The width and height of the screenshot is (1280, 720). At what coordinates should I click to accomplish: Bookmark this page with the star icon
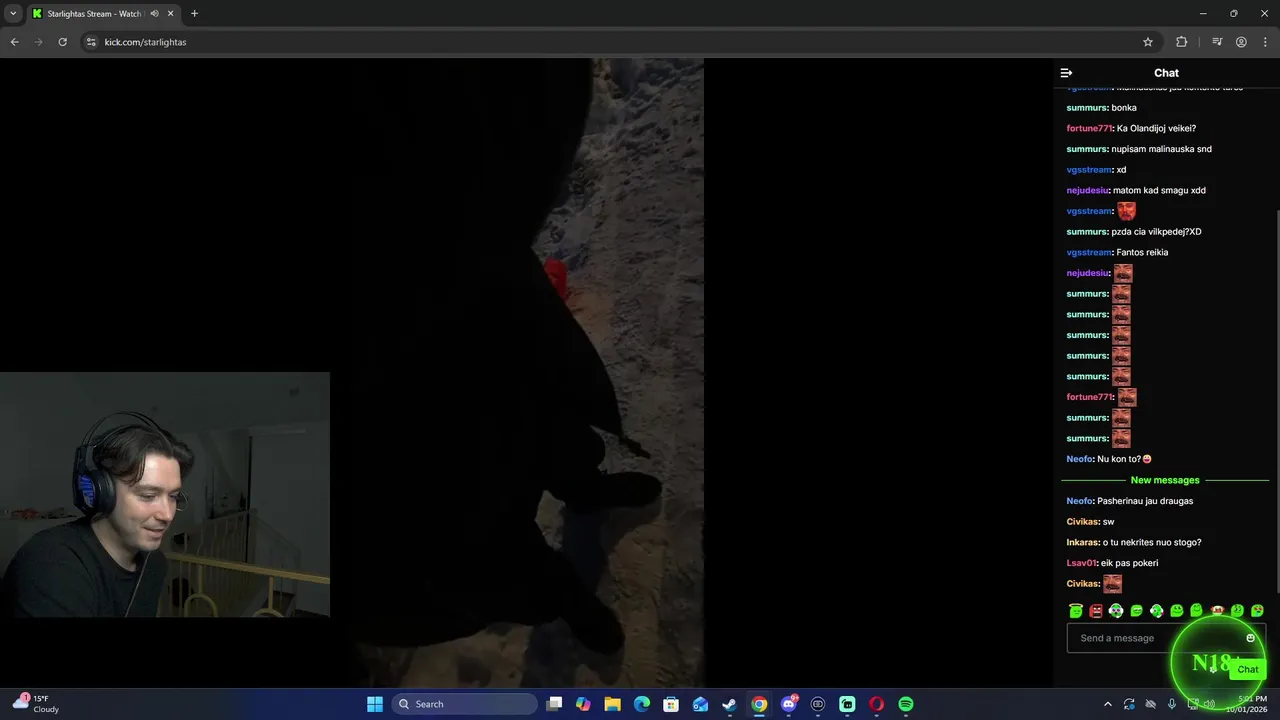(1148, 42)
